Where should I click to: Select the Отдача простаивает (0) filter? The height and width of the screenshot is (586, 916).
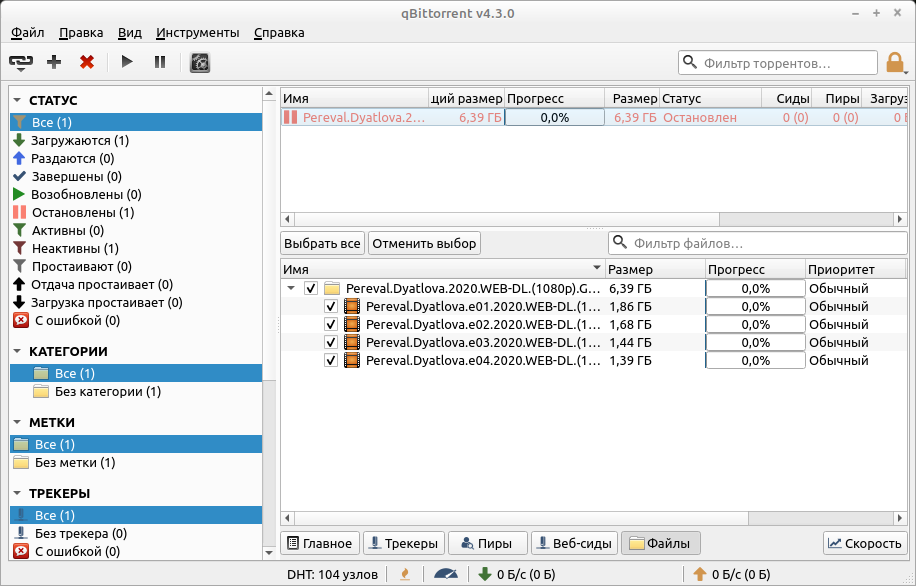136,285
